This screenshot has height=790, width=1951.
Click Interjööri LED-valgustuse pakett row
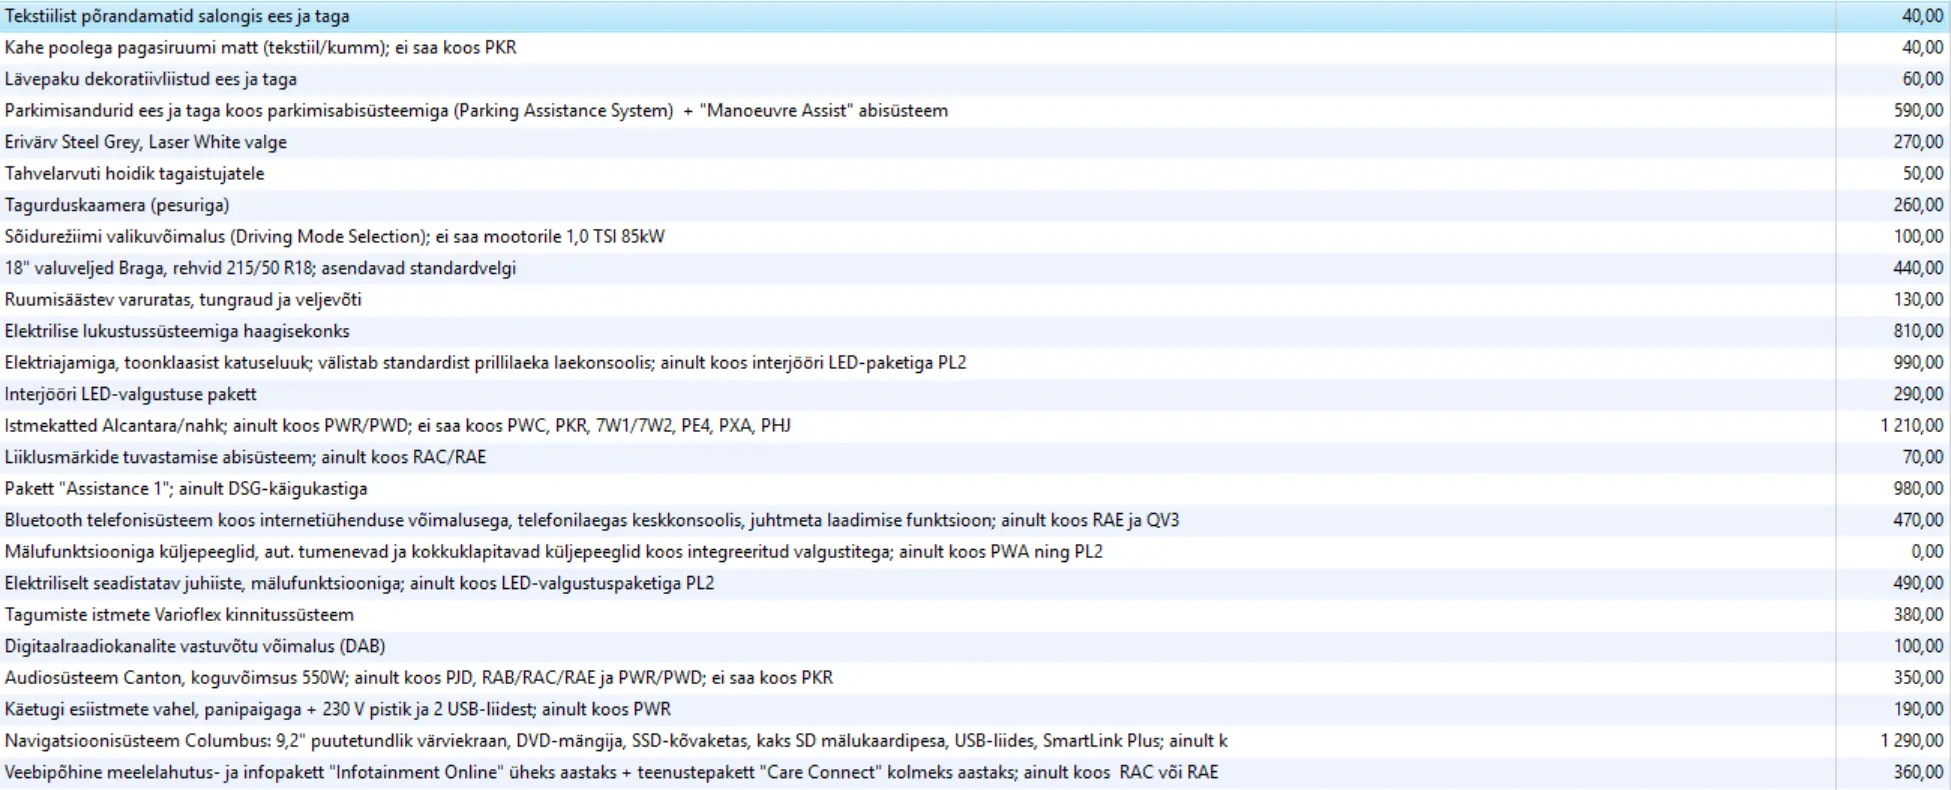(130, 394)
